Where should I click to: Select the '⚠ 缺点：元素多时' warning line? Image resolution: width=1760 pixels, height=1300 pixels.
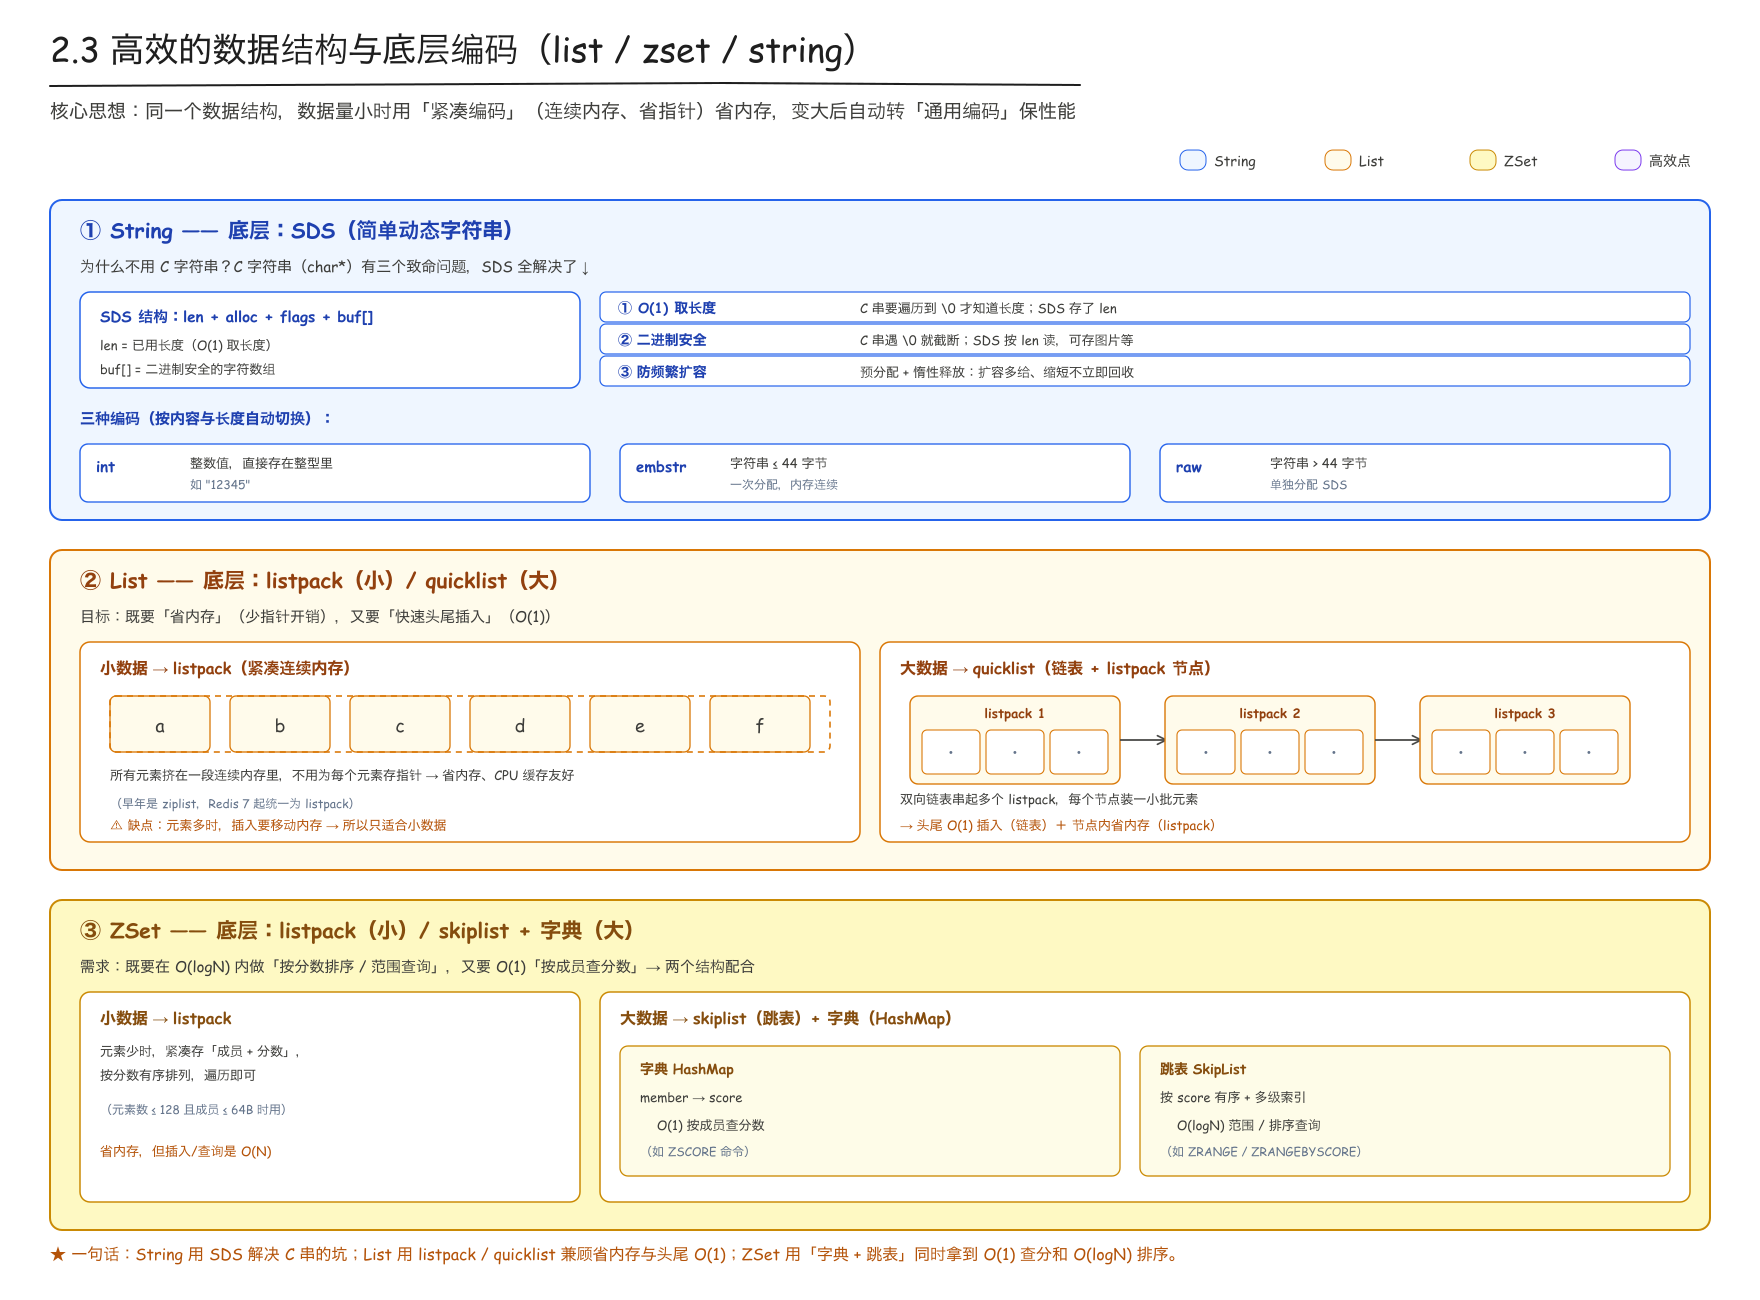tap(278, 825)
